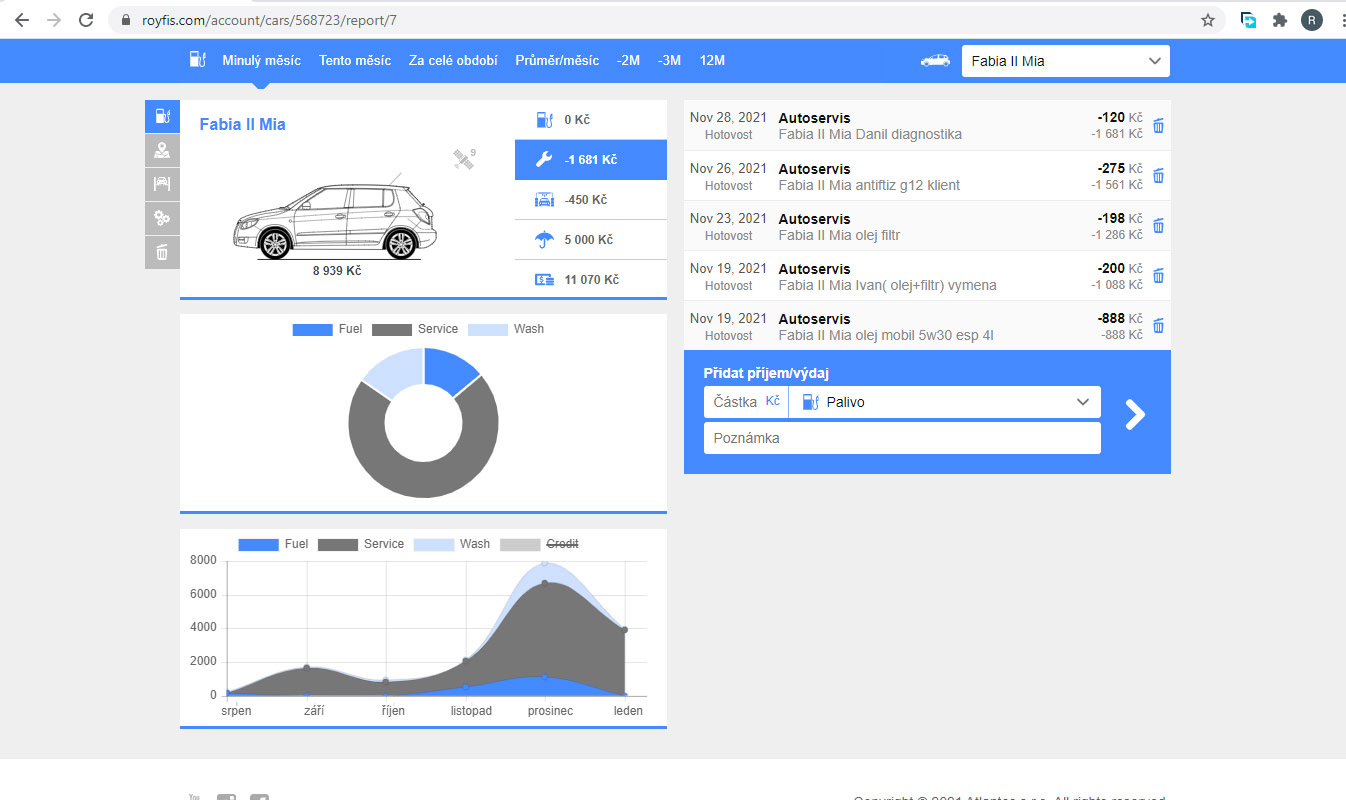The height and width of the screenshot is (800, 1346).
Task: Click the Nov 28, 2021 Autoservis entry
Action: tap(927, 126)
